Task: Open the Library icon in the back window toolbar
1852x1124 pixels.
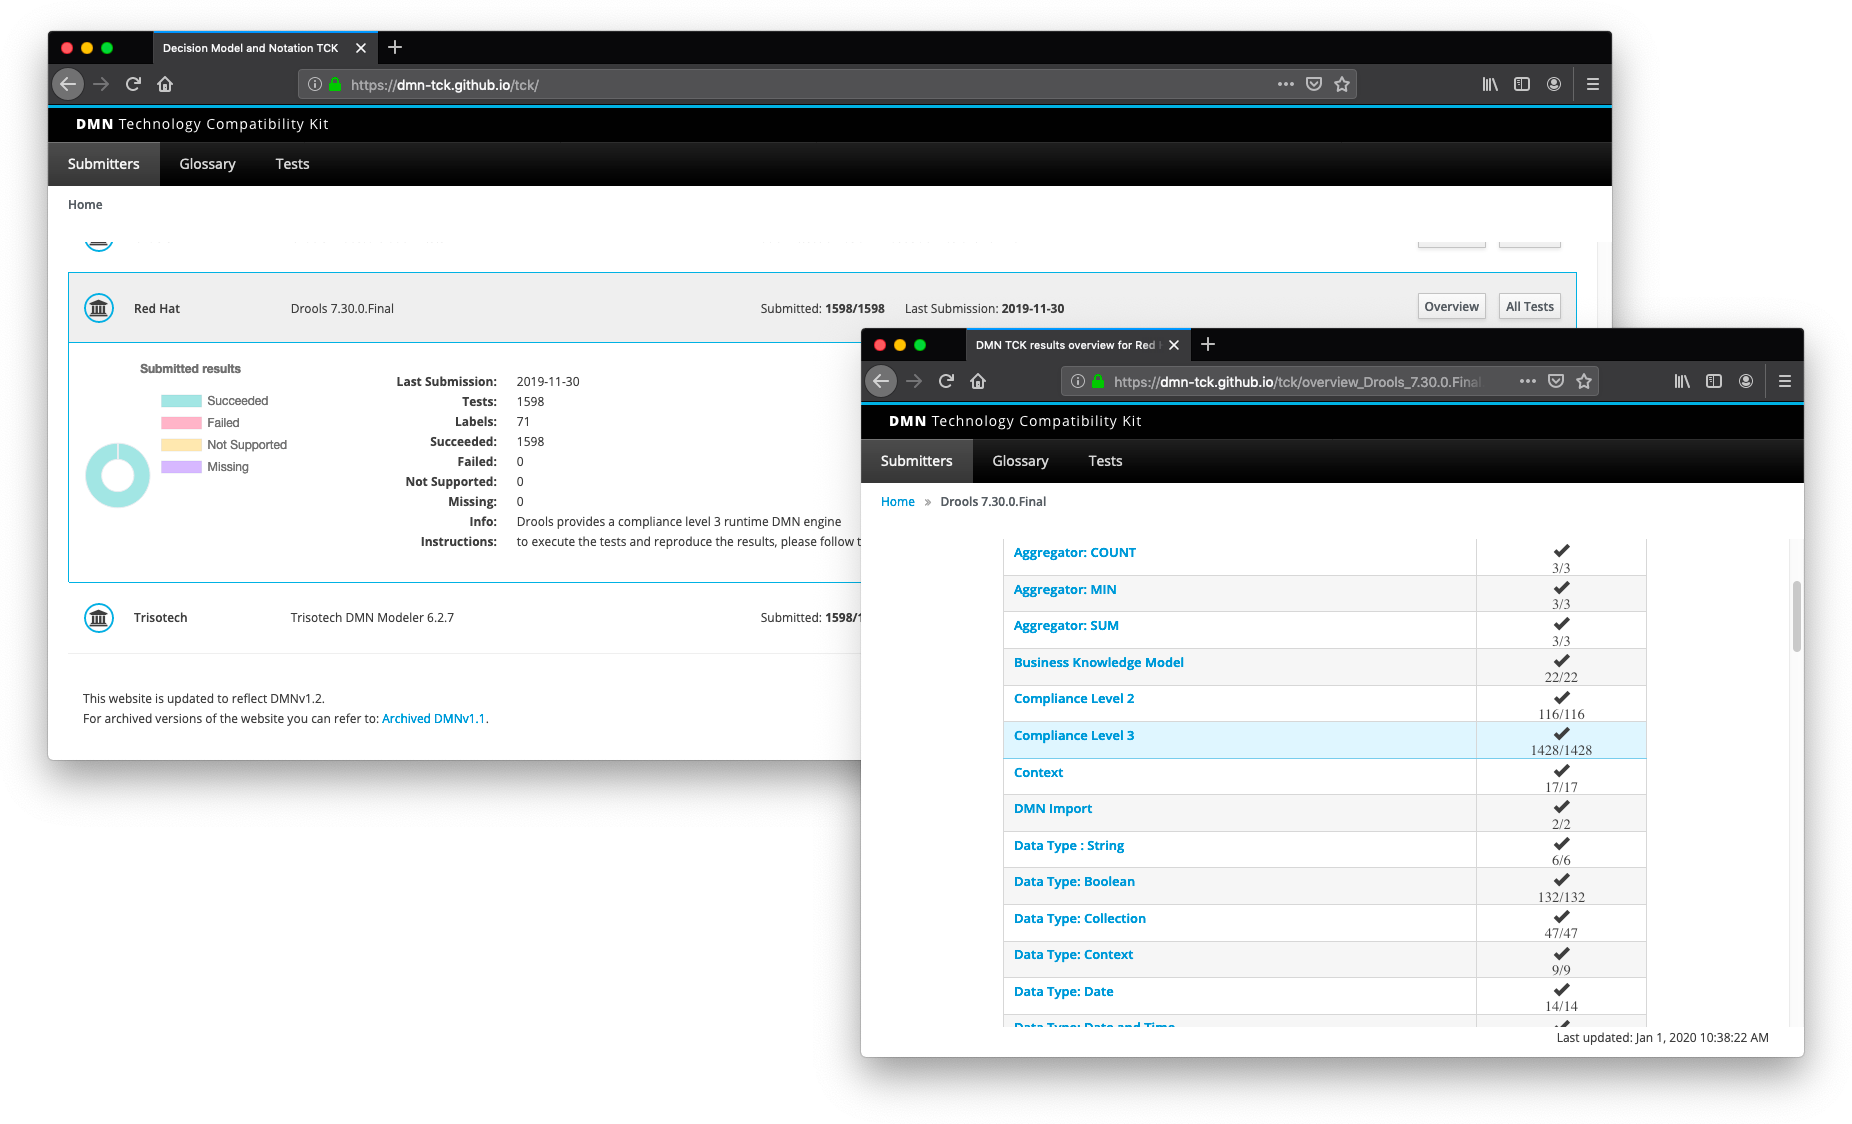Action: (1490, 84)
